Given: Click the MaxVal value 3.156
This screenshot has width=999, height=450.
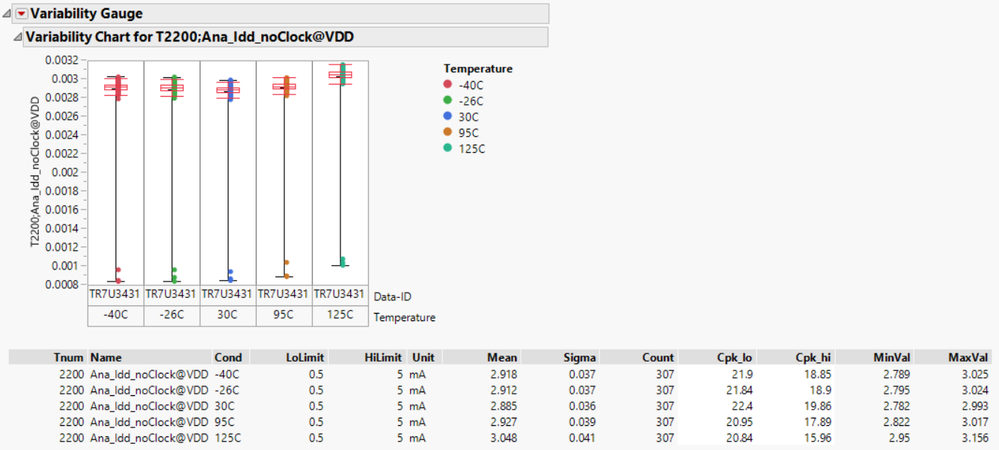Looking at the screenshot, I should [977, 438].
